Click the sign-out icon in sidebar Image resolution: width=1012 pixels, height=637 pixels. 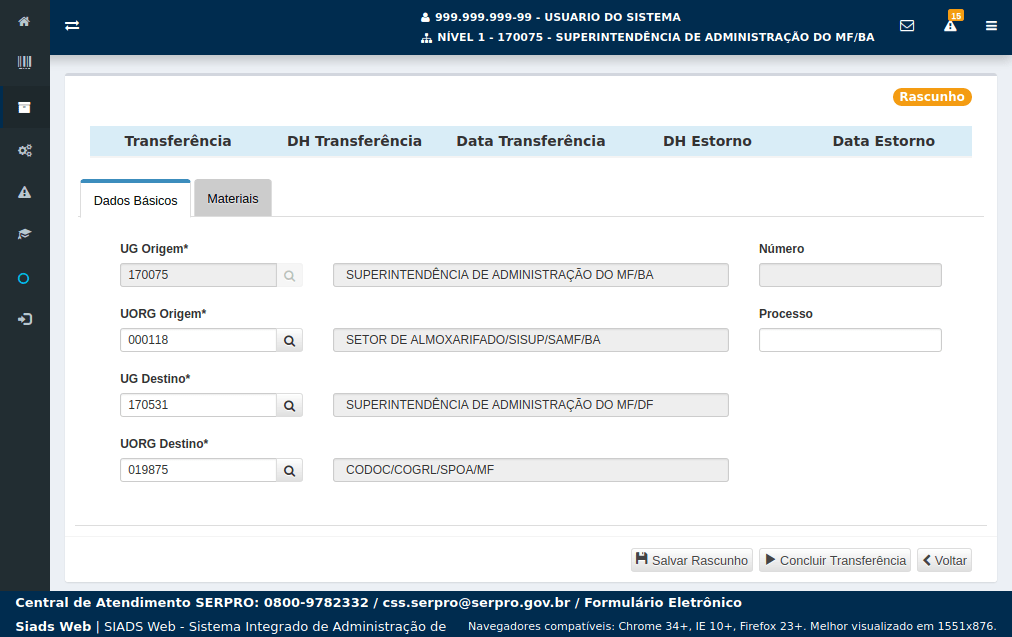[x=25, y=319]
